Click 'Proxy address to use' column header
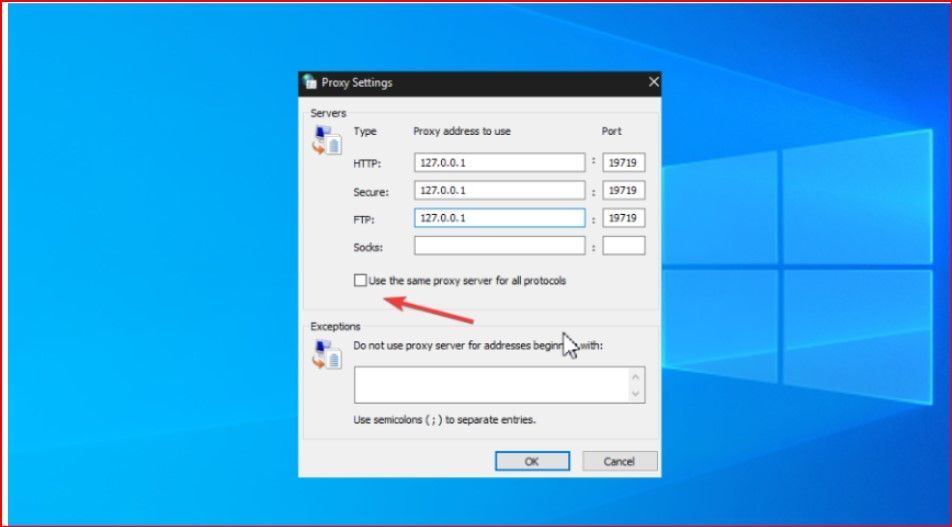Screen dimensions: 952x527 (x=462, y=131)
